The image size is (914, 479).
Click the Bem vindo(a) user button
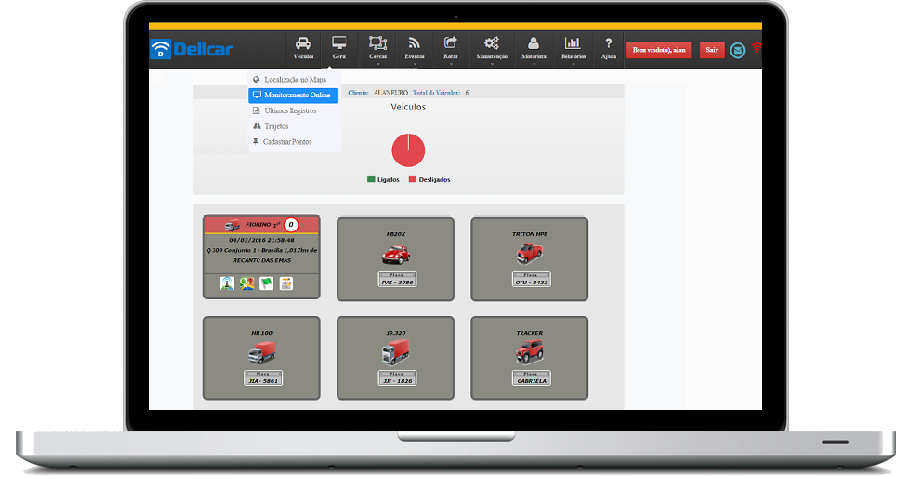pos(658,49)
